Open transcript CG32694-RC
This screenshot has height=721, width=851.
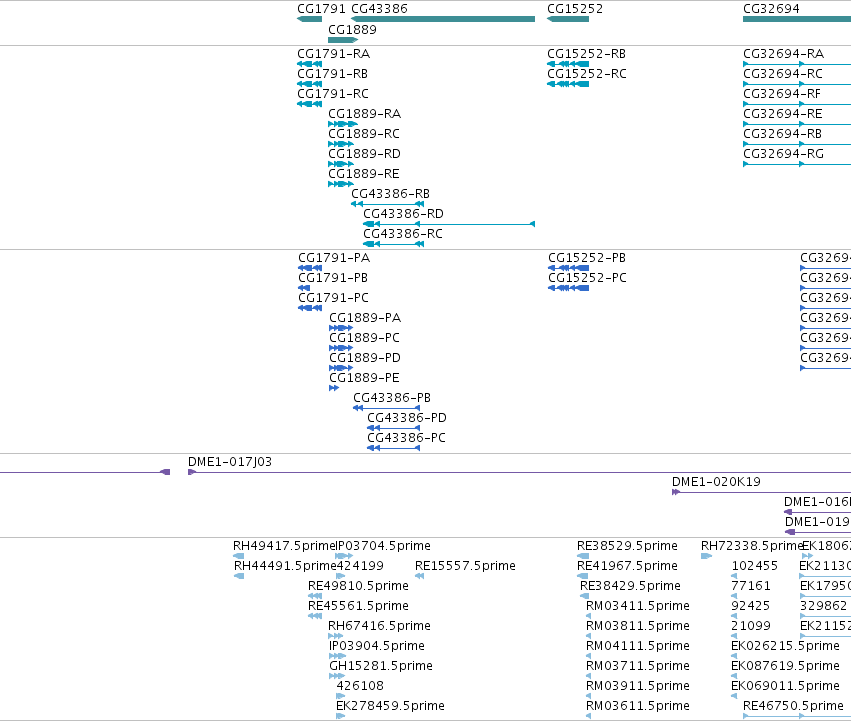tap(783, 74)
